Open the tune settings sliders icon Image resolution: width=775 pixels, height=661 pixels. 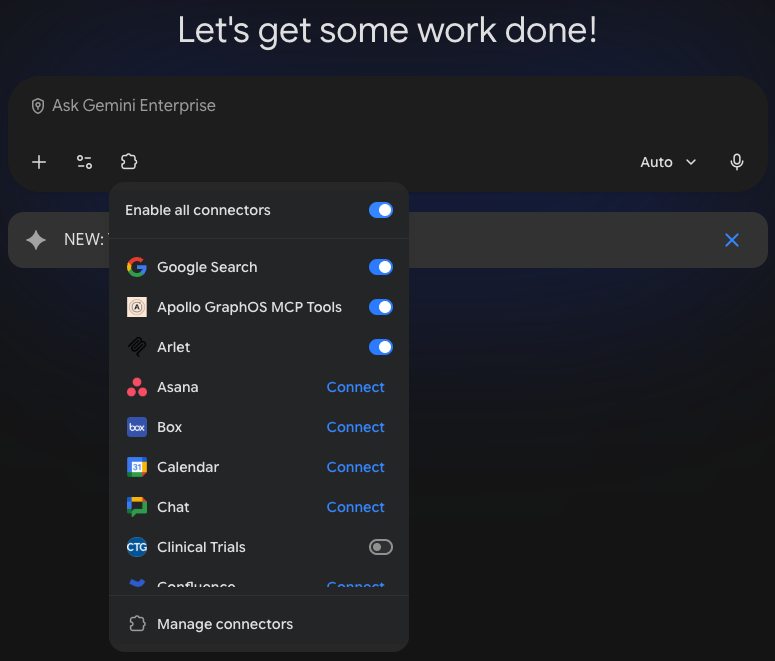tap(85, 162)
